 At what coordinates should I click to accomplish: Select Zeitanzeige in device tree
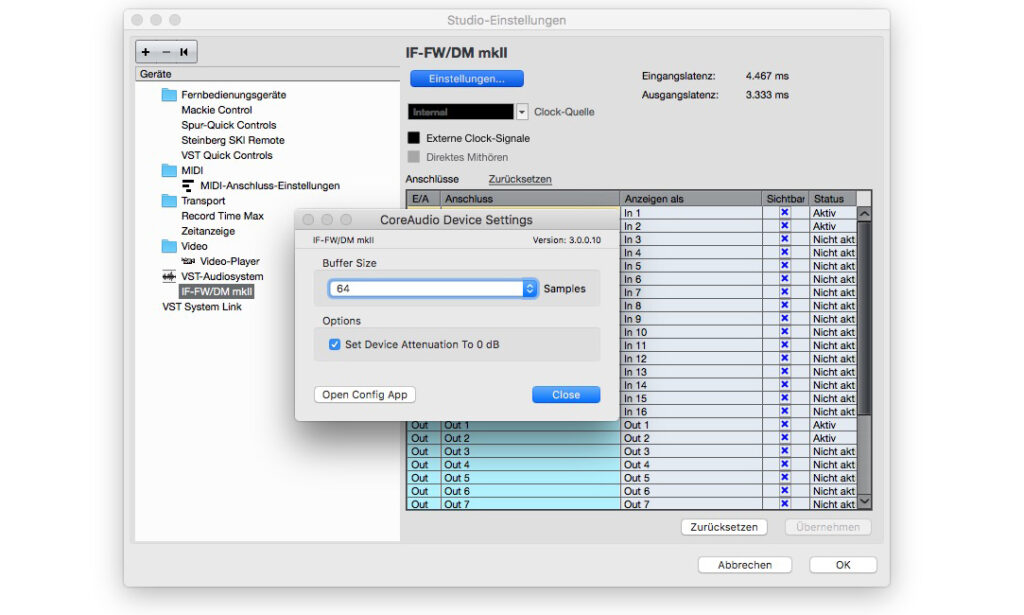coord(208,230)
